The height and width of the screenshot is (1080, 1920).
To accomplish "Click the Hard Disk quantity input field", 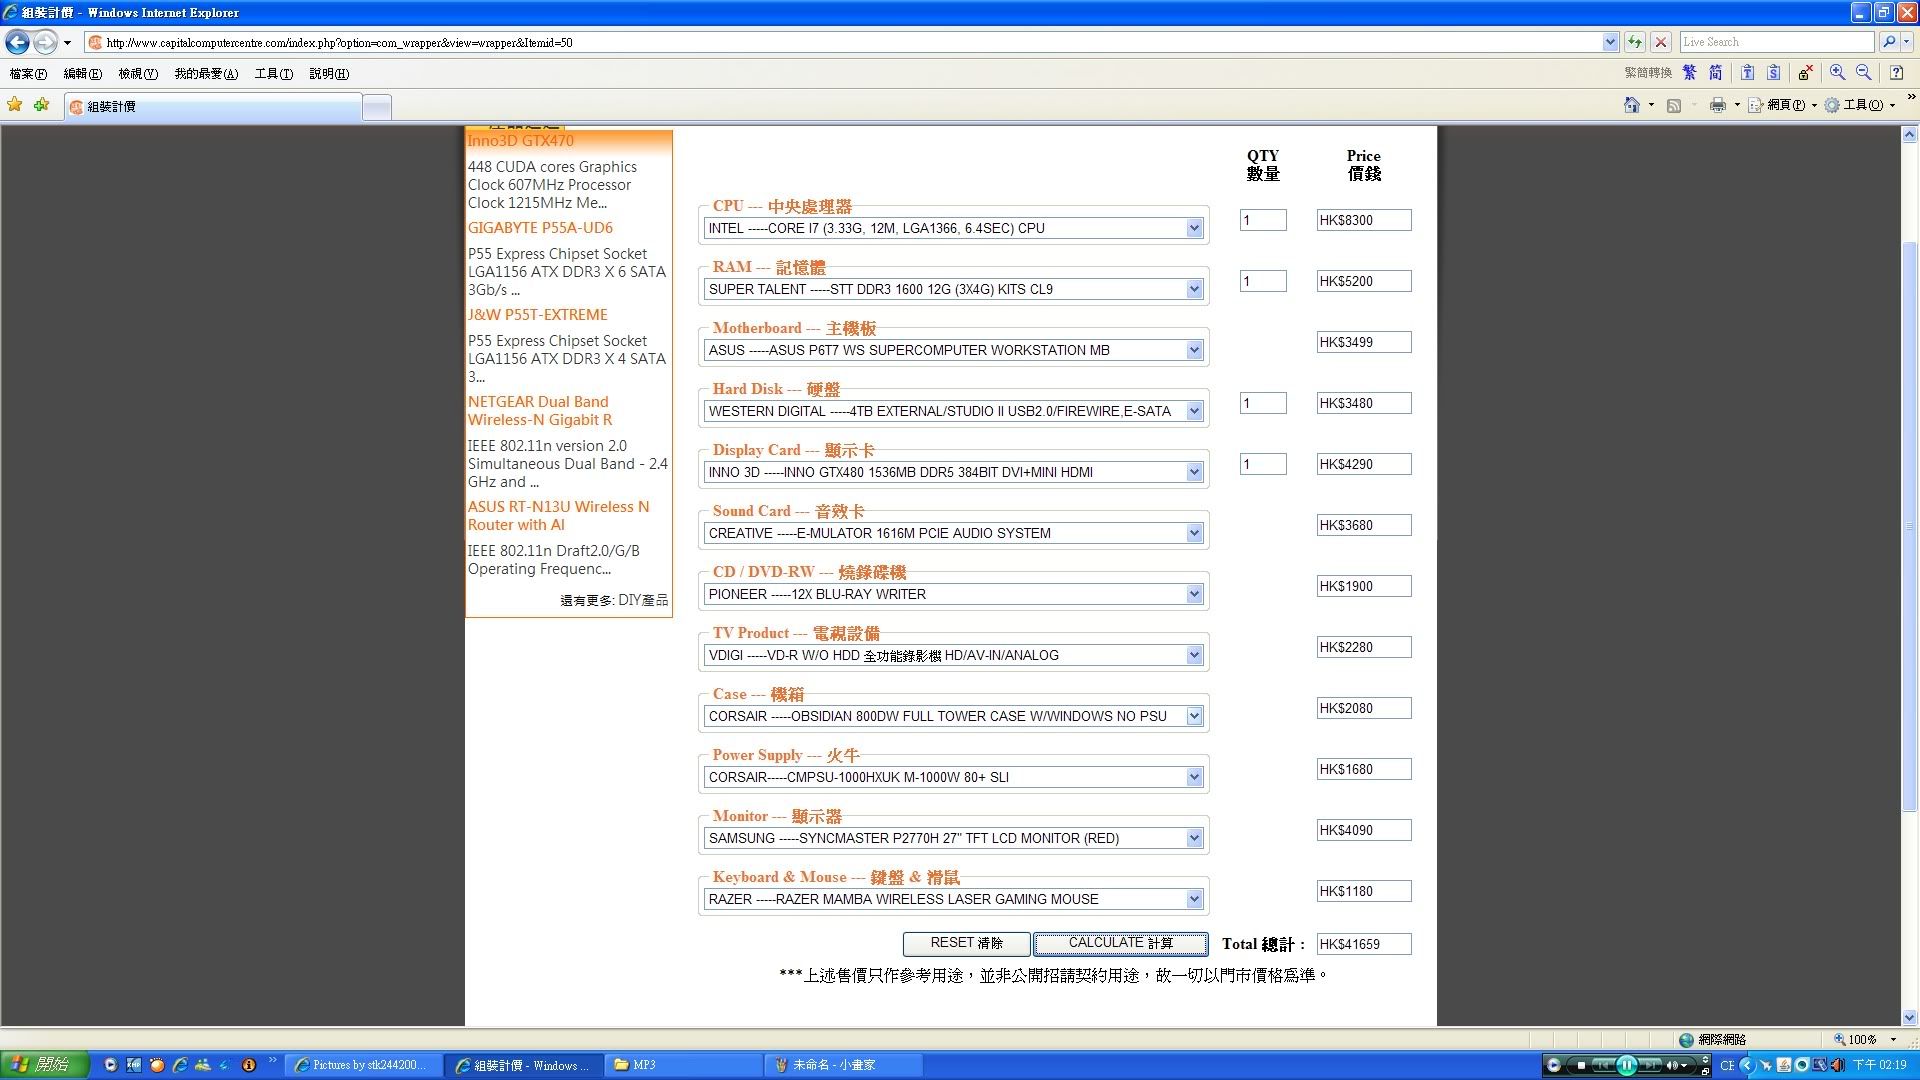I will click(x=1263, y=403).
